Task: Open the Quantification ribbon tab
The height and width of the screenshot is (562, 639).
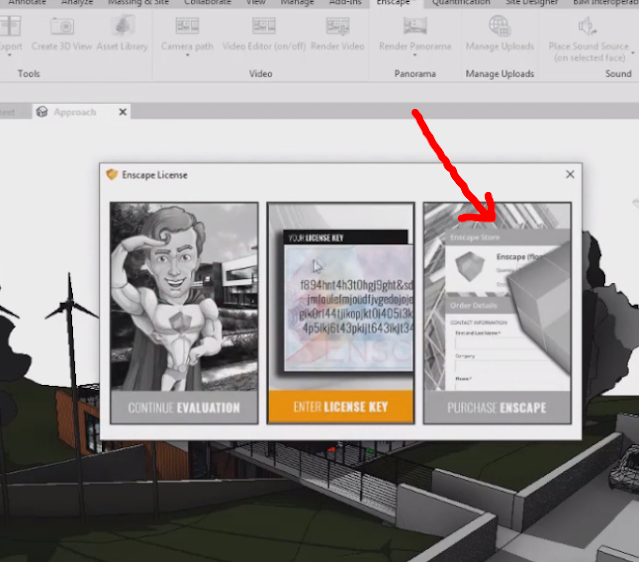Action: pyautogui.click(x=461, y=2)
